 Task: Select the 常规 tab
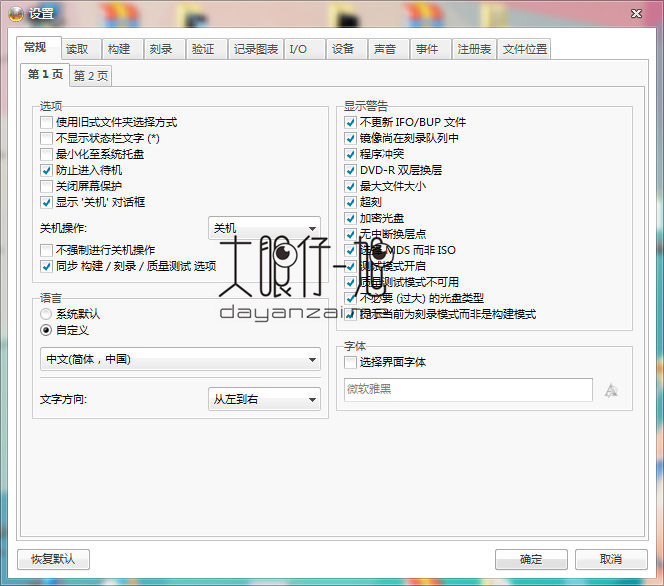(x=39, y=47)
